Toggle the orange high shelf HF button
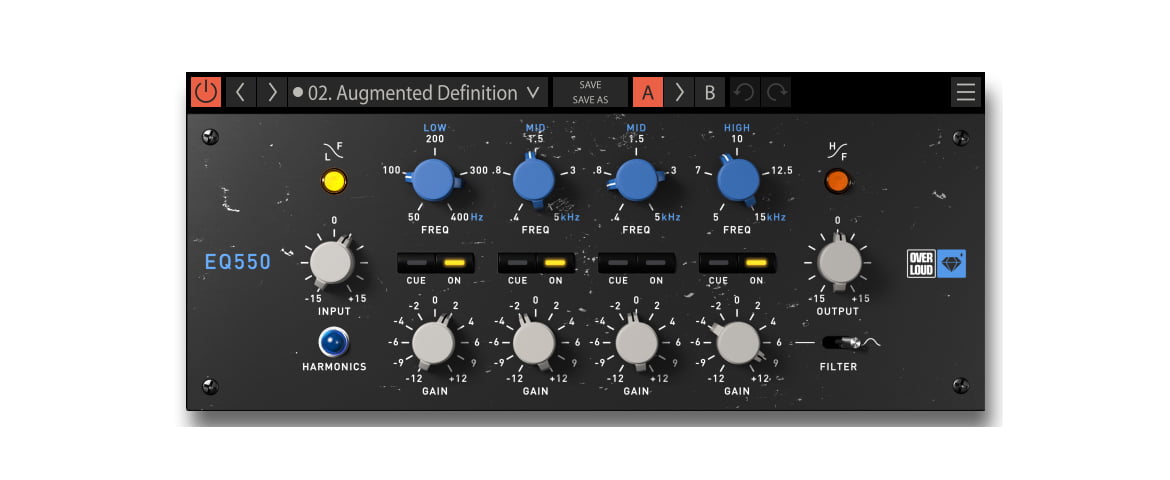Viewport: 1170px width, 480px height. pos(837,181)
